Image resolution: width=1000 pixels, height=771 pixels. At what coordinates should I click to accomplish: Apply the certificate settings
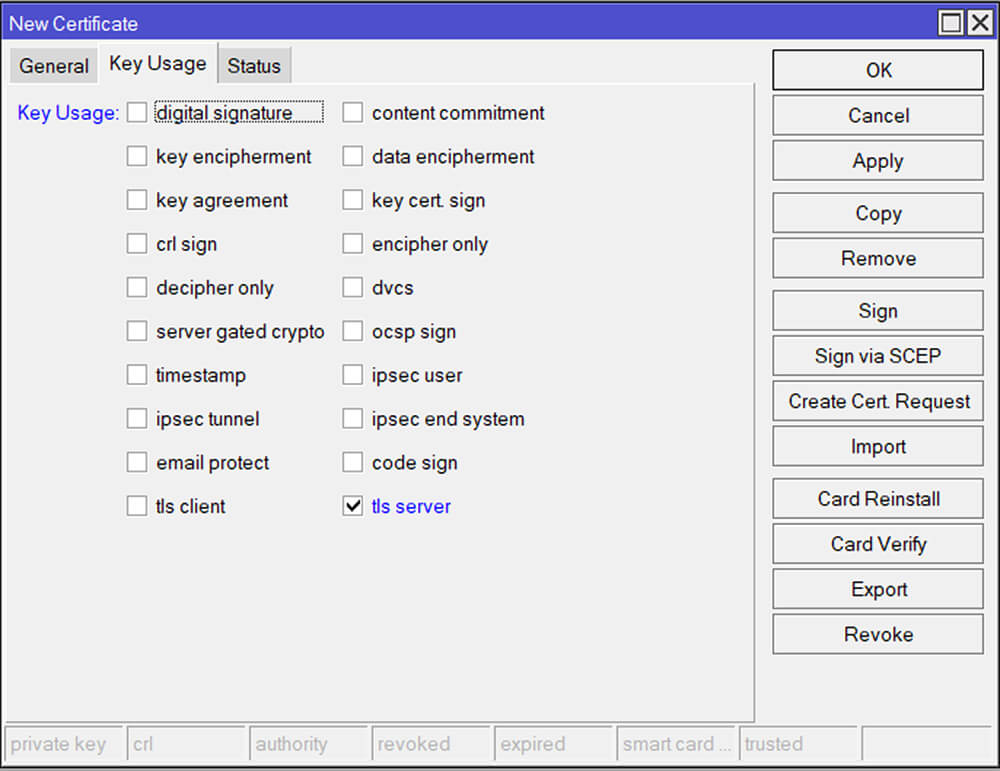click(878, 161)
